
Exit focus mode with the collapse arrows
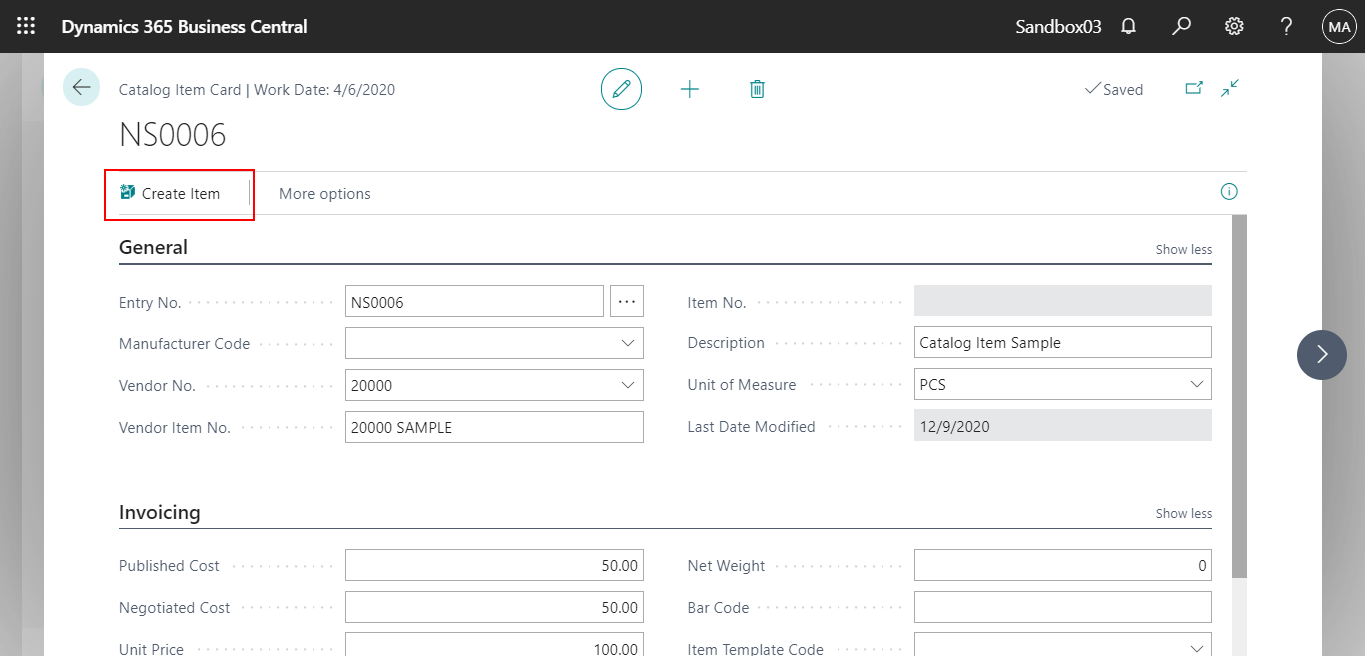[x=1229, y=88]
